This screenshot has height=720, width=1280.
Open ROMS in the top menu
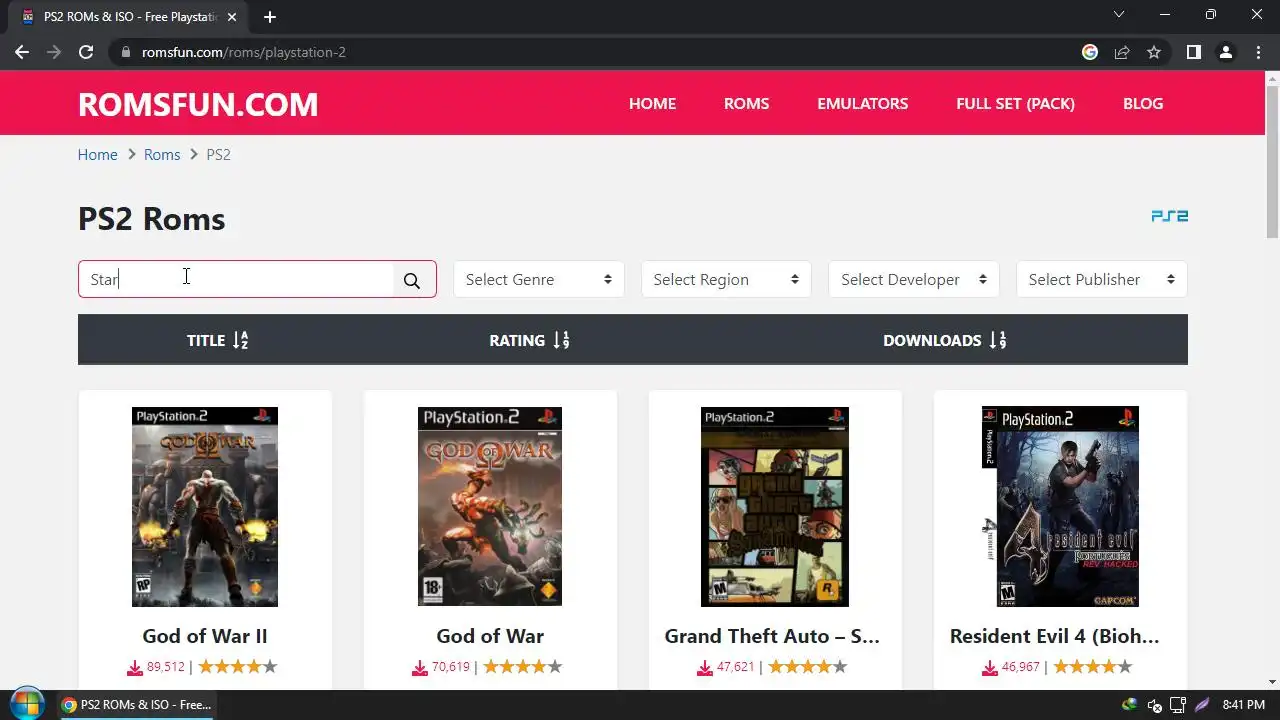(x=746, y=104)
